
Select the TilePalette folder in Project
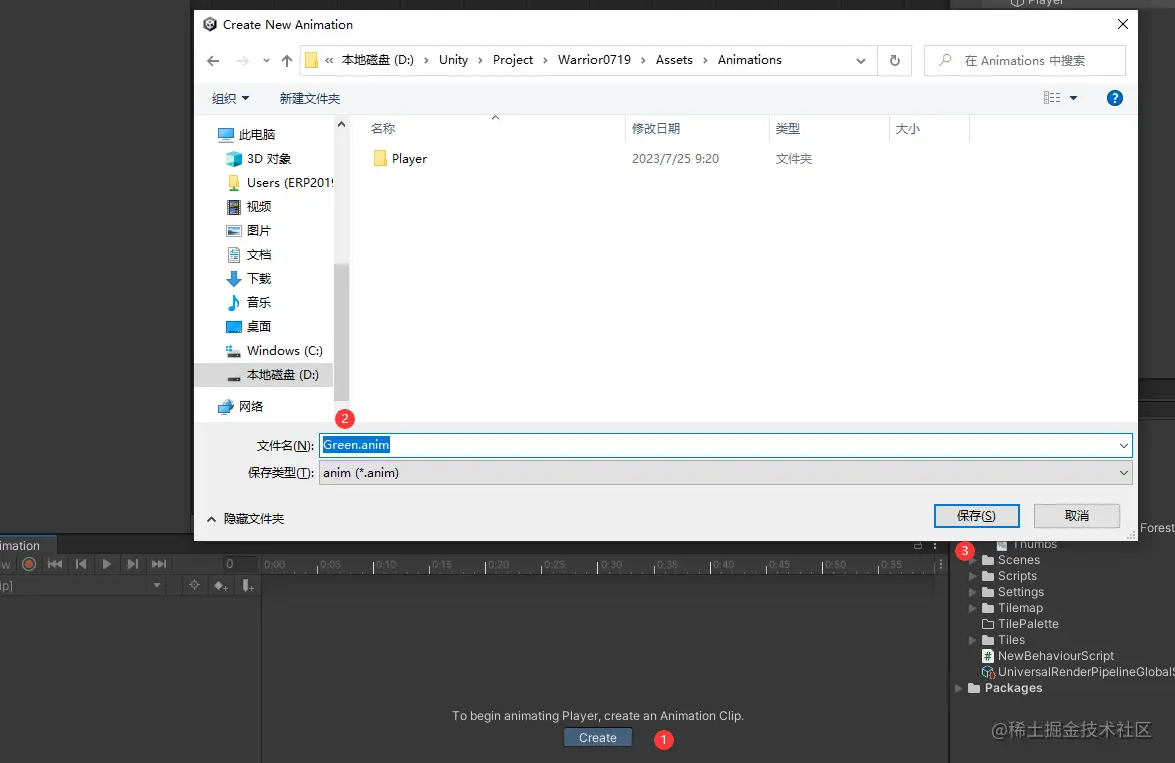pos(1020,624)
